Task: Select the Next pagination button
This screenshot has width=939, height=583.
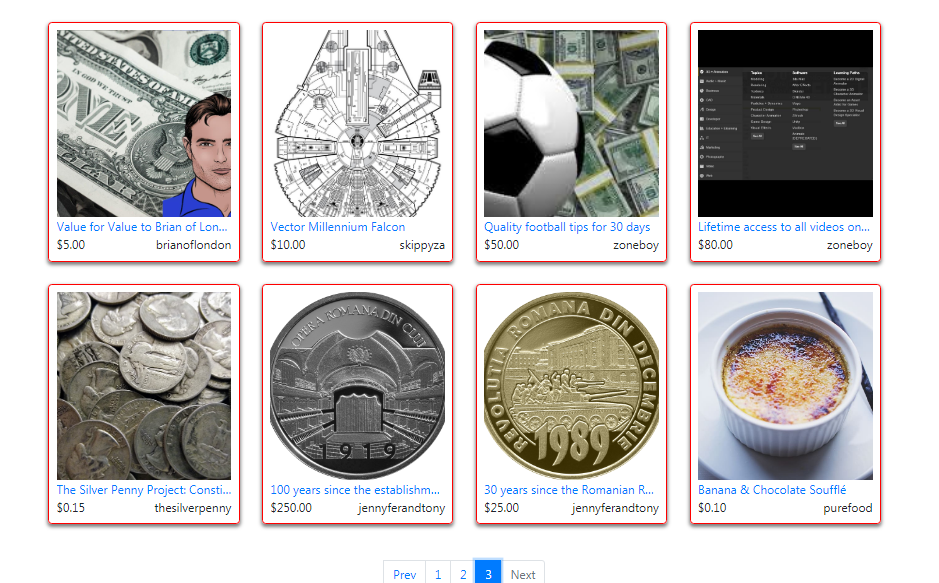Action: tap(523, 574)
